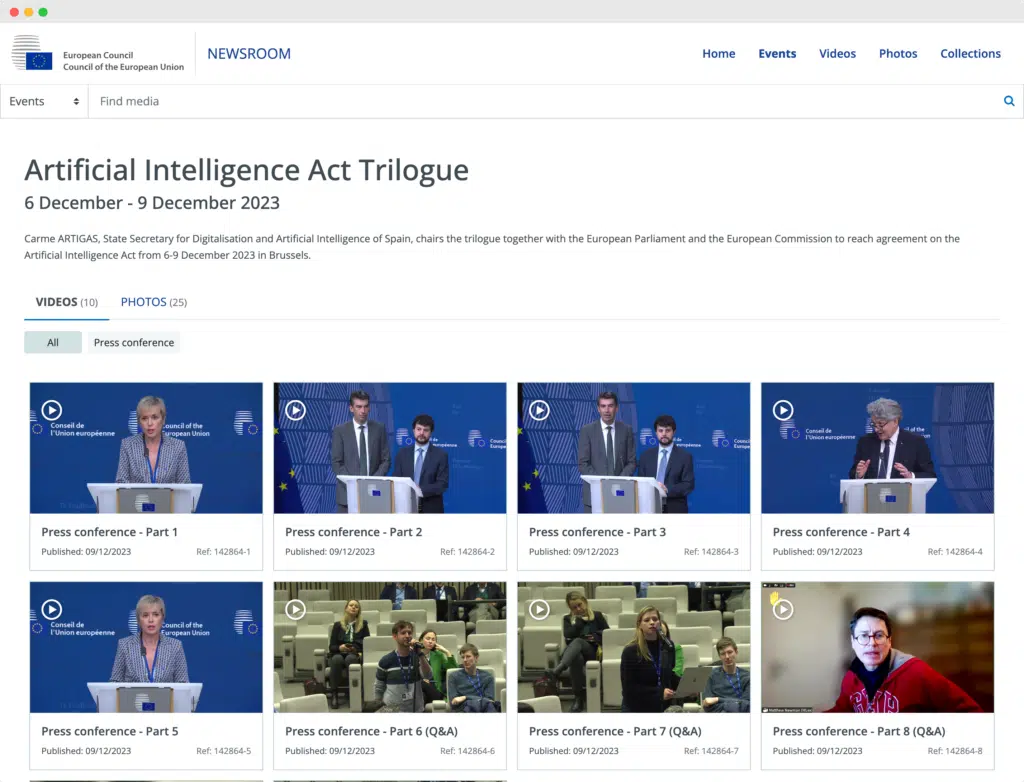Click the Part 7 Published: 09/12/2023 text
Viewport: 1024px width, 782px height.
(573, 751)
